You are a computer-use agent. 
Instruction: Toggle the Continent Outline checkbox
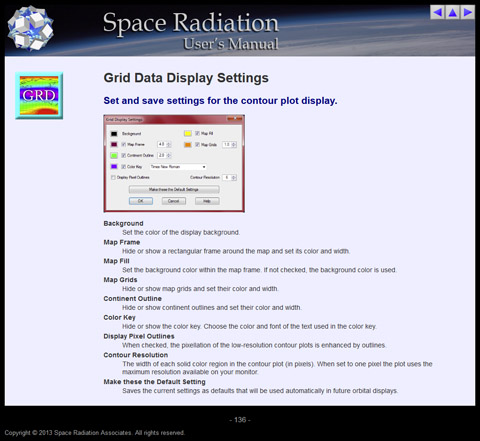(x=124, y=155)
